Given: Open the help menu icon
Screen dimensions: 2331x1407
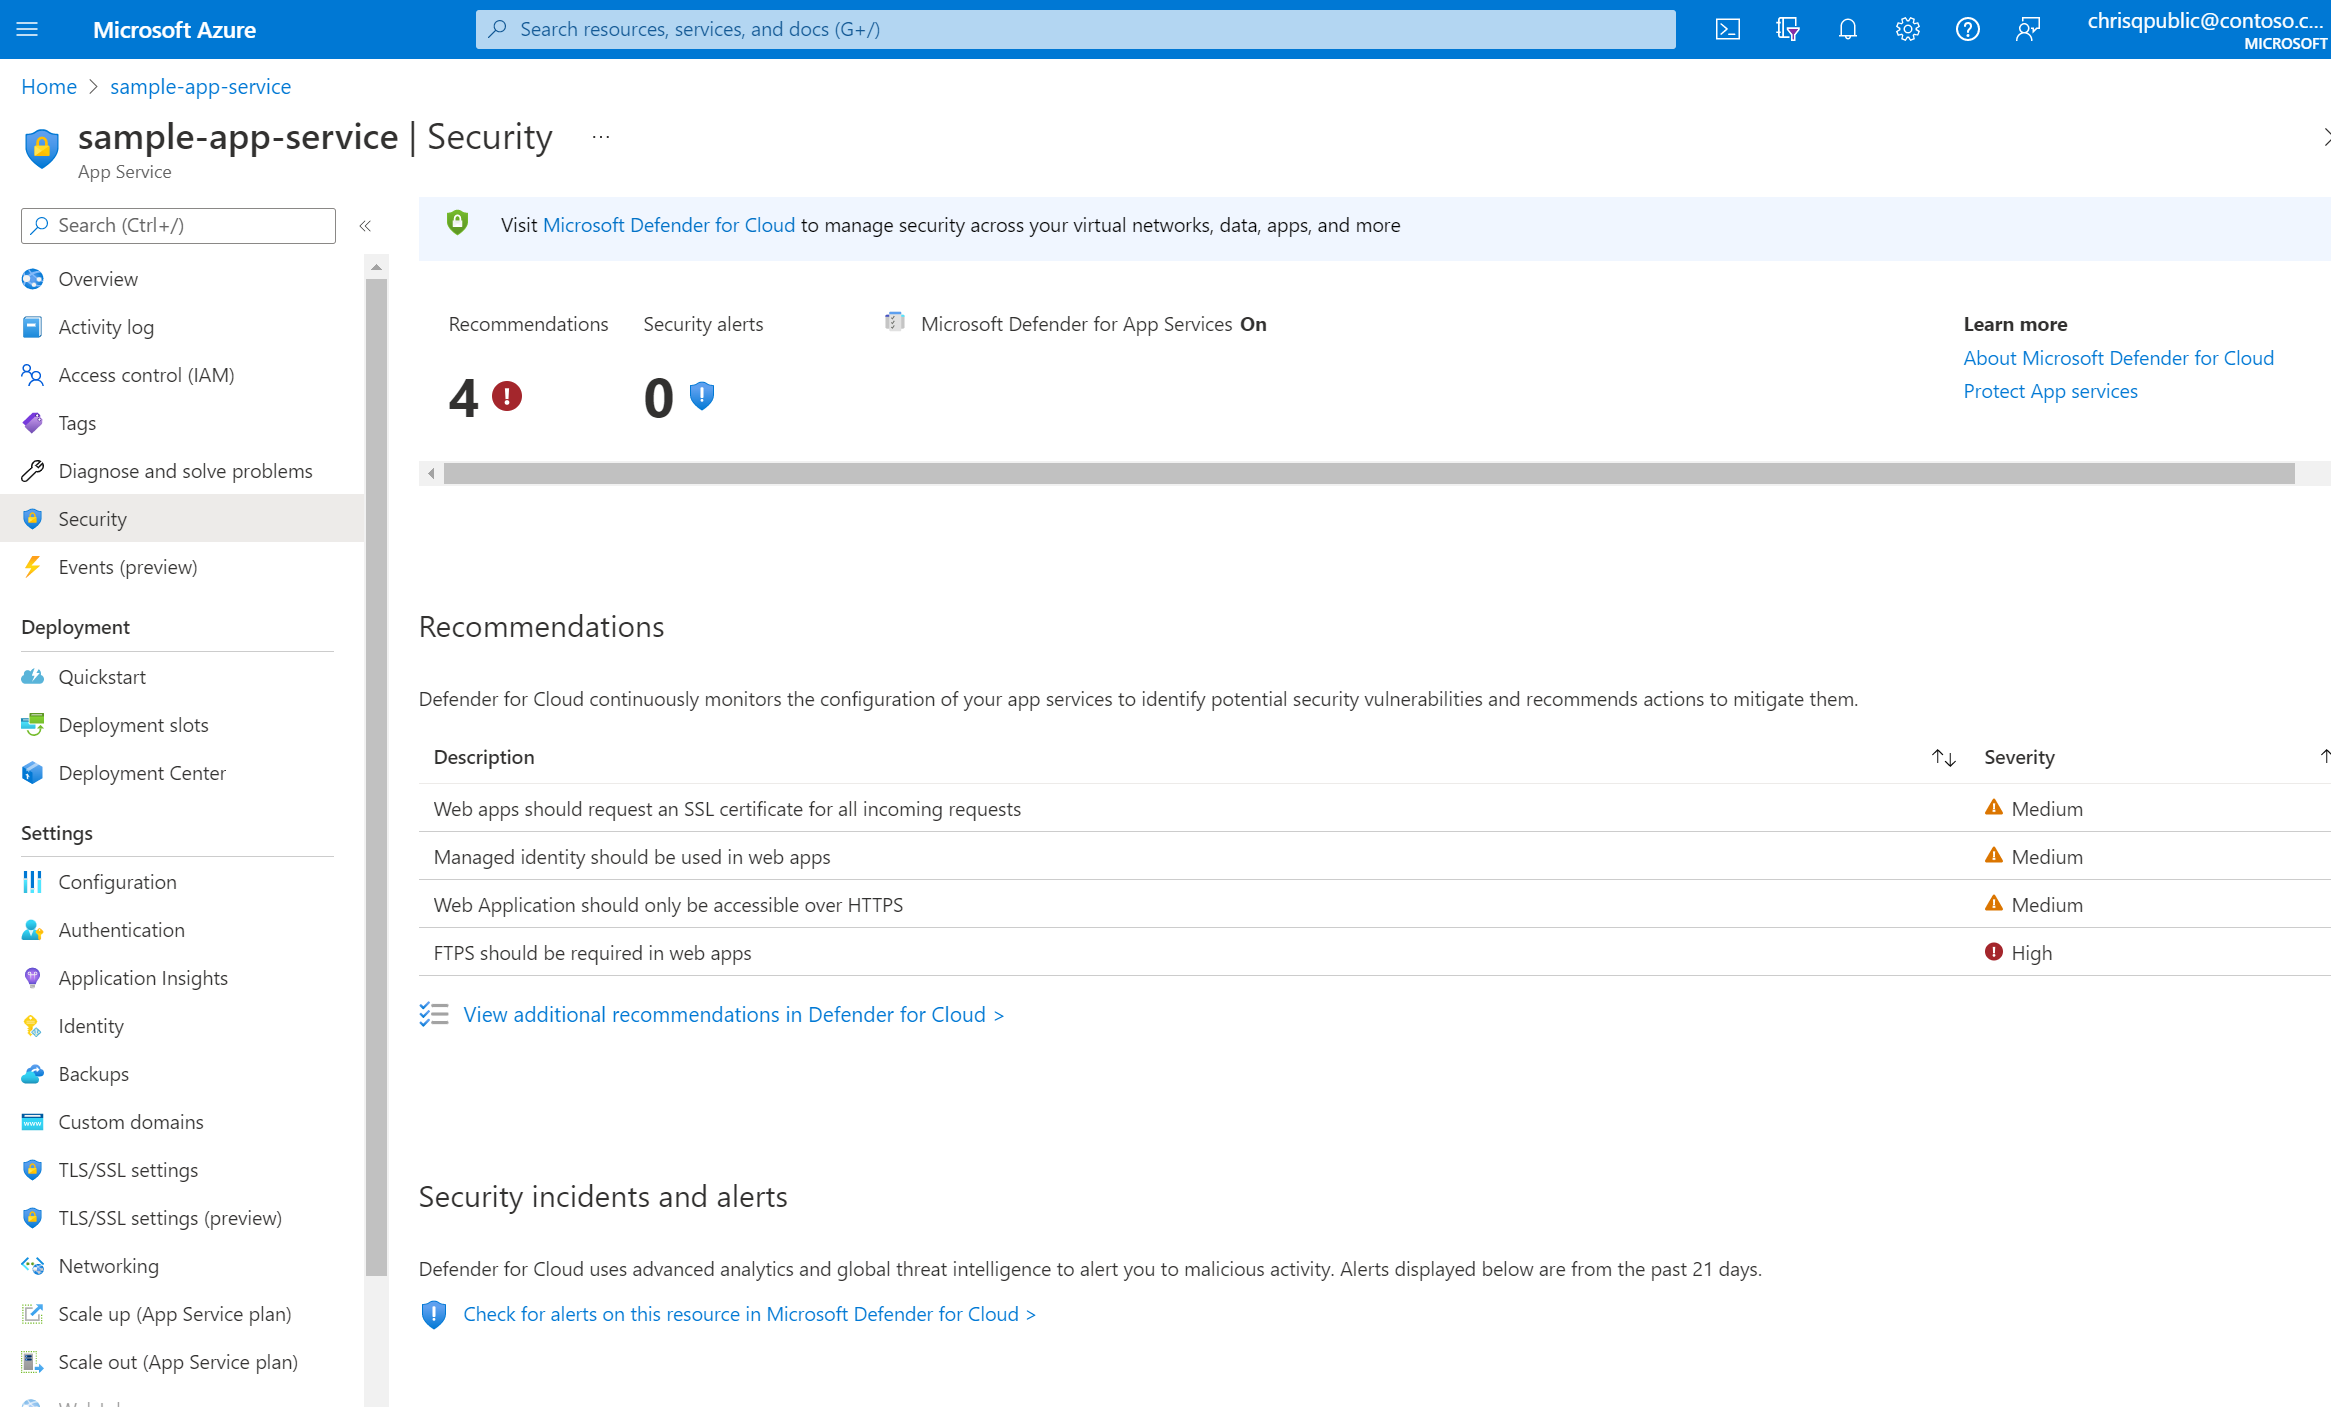Looking at the screenshot, I should [1967, 29].
